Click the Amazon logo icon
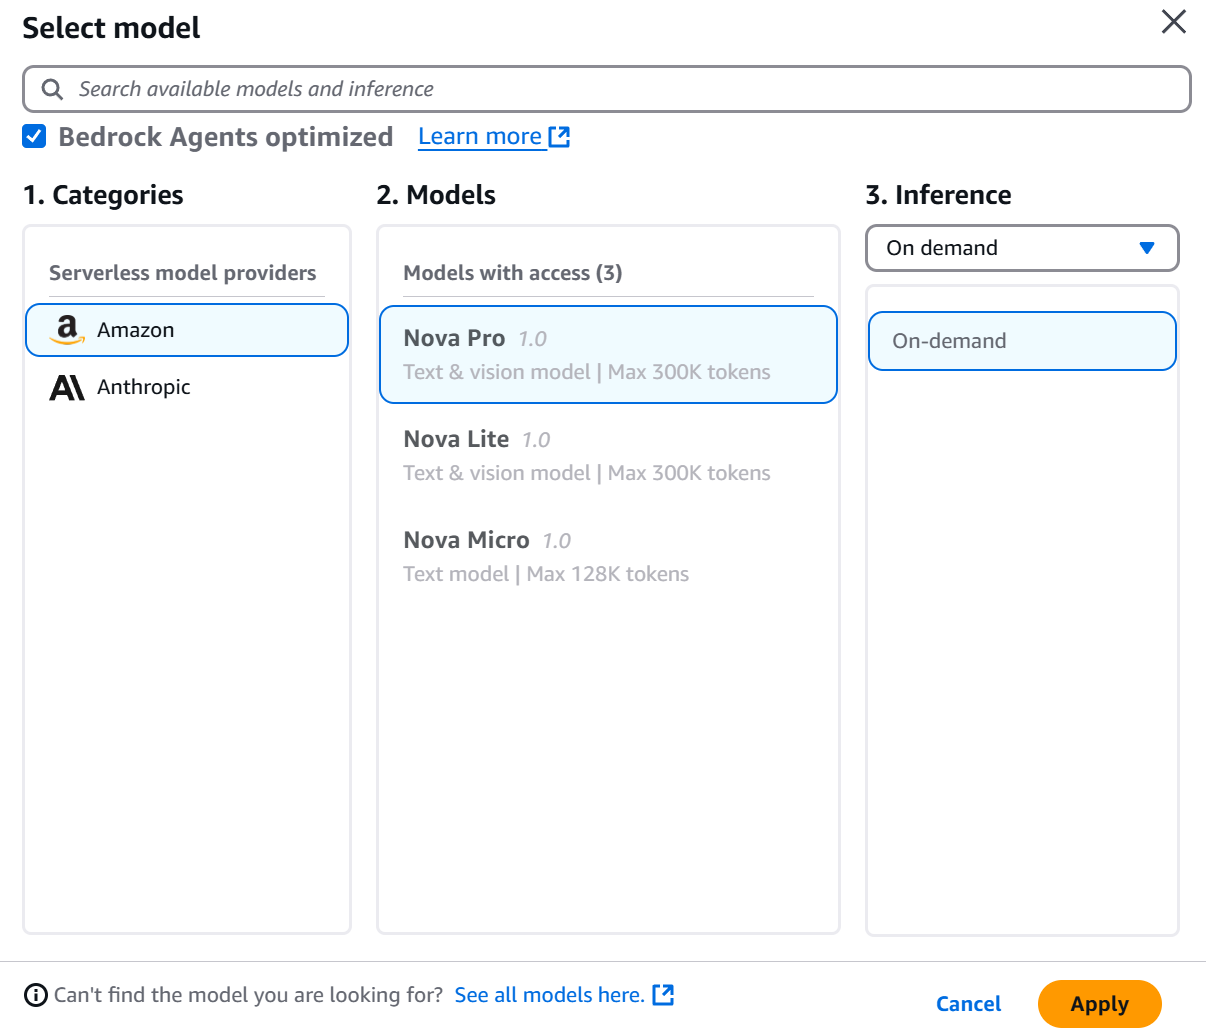 point(67,330)
